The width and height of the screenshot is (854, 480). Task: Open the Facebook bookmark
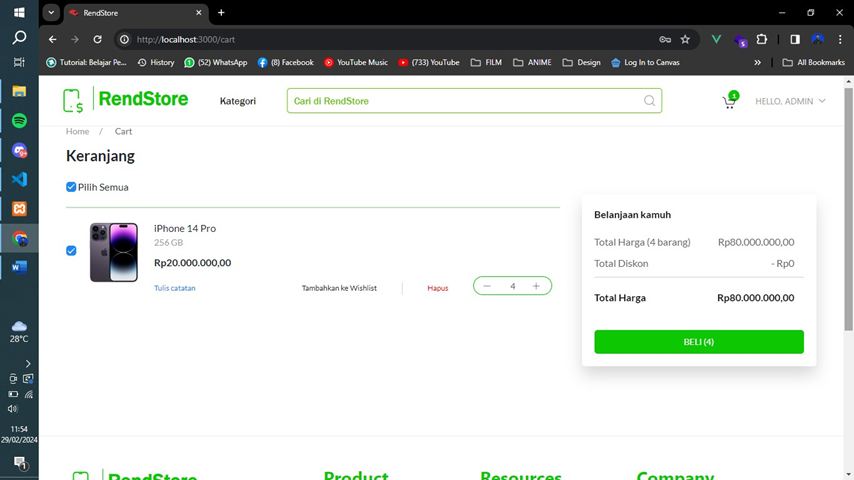tap(285, 63)
